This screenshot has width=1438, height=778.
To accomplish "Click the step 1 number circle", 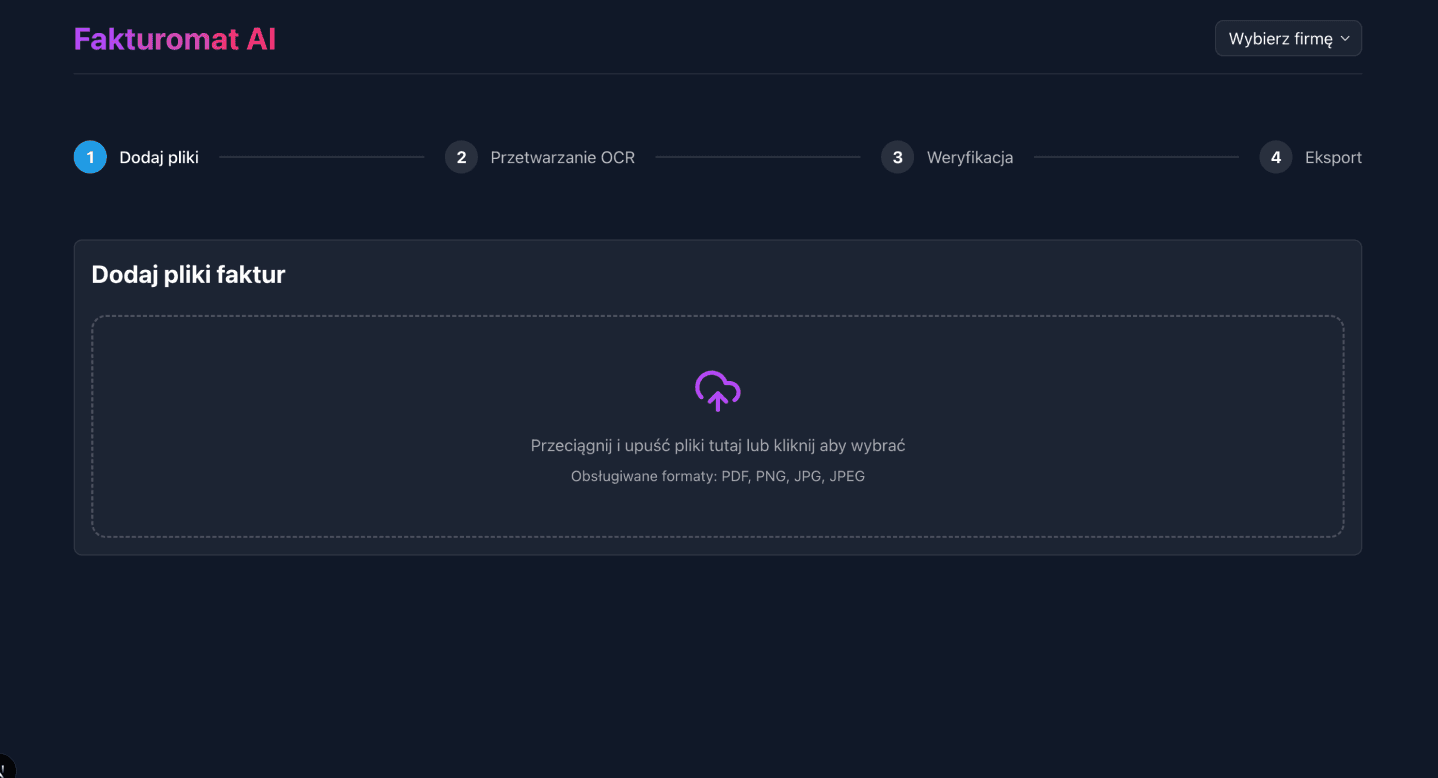I will [90, 157].
